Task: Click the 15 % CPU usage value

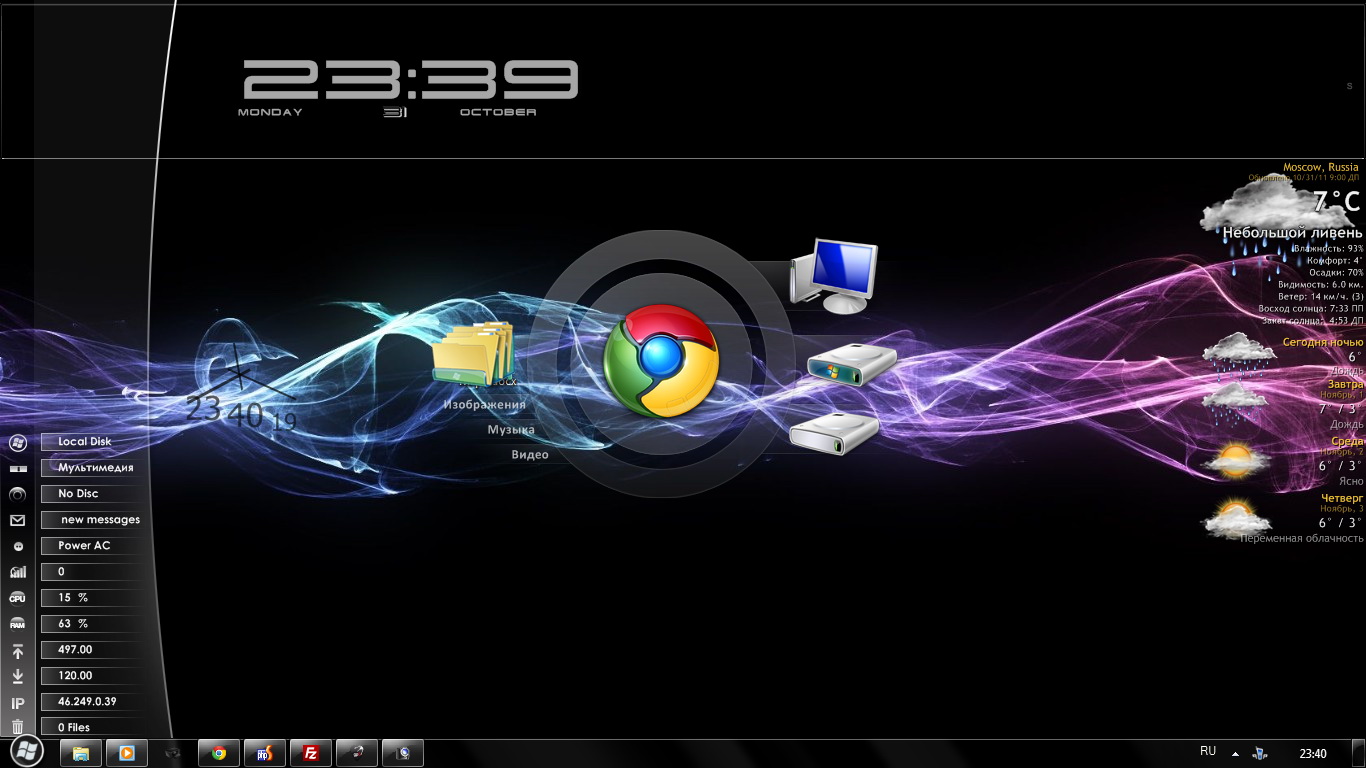Action: pyautogui.click(x=73, y=598)
